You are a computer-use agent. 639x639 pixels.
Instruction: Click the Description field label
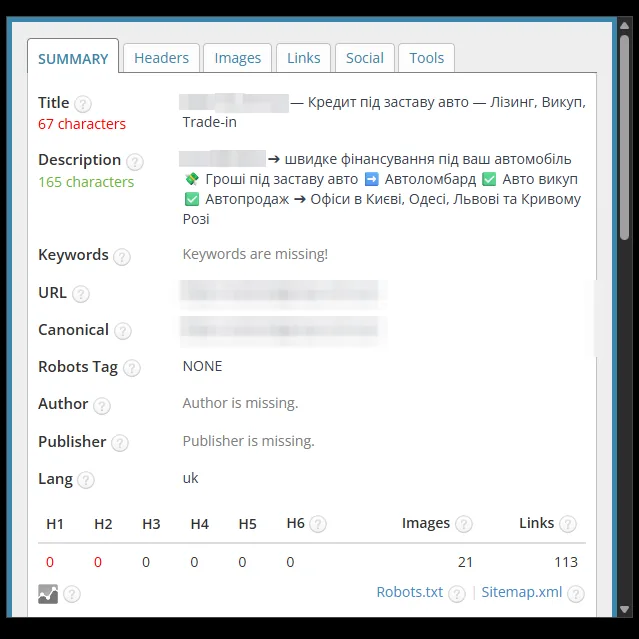(x=79, y=160)
